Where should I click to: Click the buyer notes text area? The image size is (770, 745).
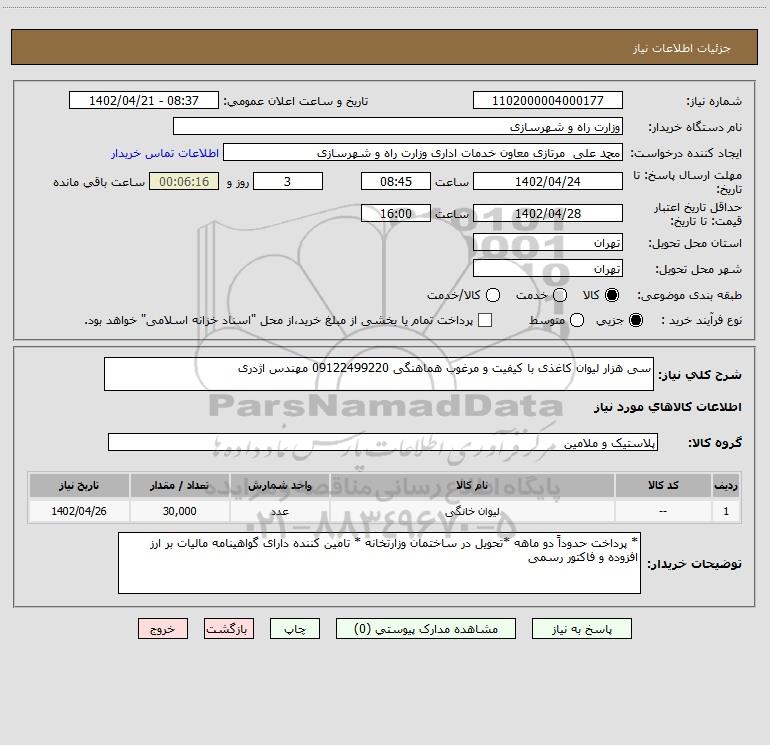pos(379,563)
